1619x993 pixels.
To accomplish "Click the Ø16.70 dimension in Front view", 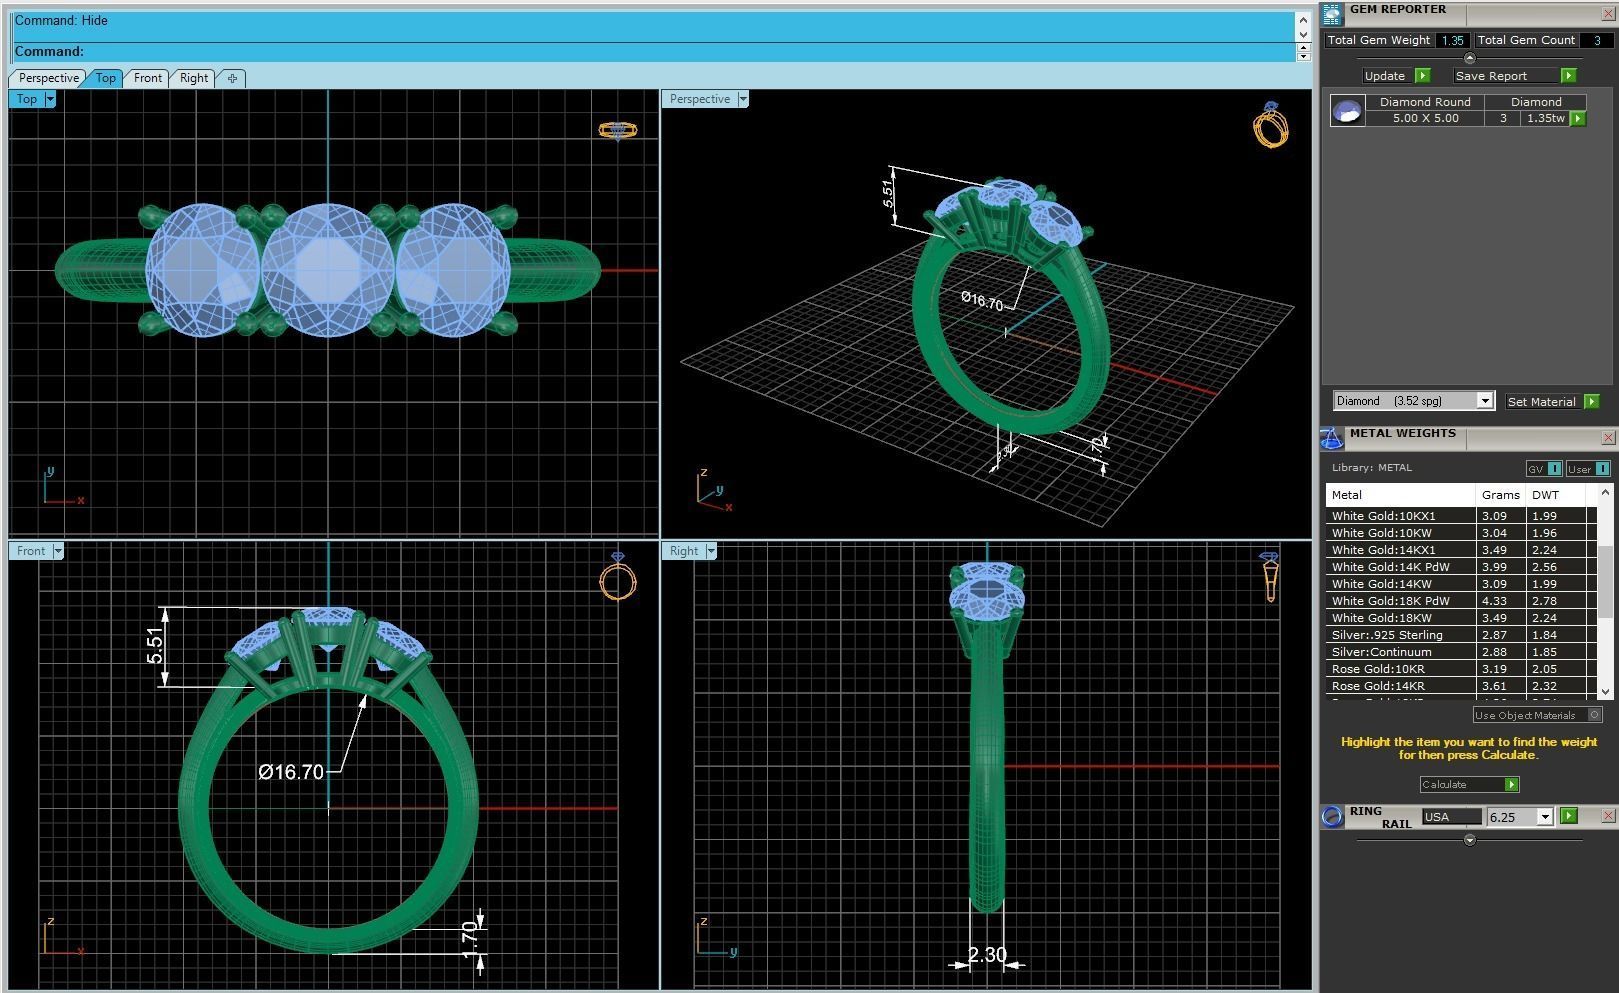I will coord(291,772).
